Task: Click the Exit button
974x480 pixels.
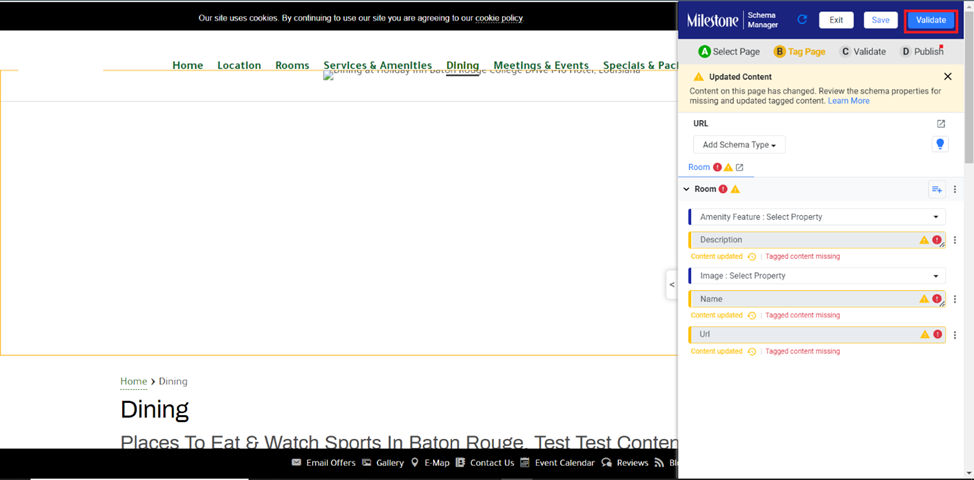Action: [x=836, y=20]
